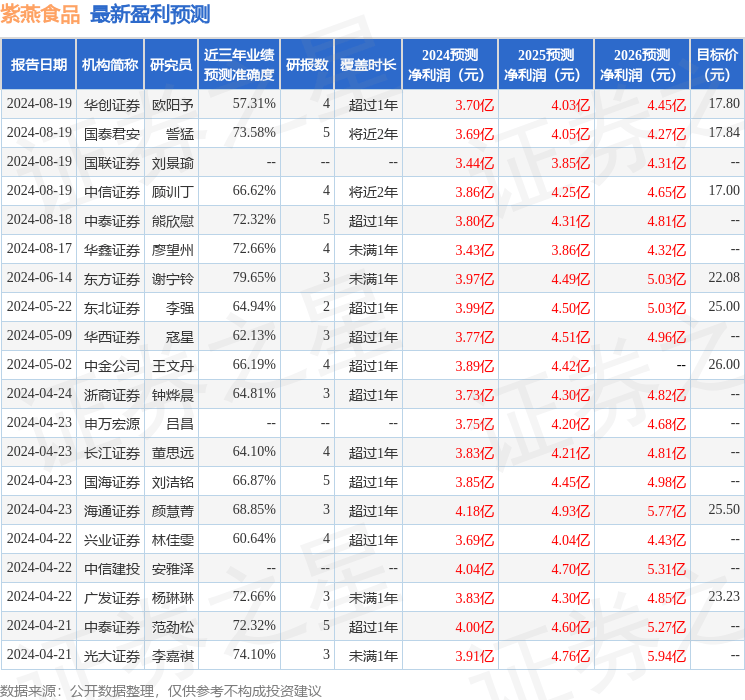Click the 5.94亿 net profit forecast

point(667,656)
